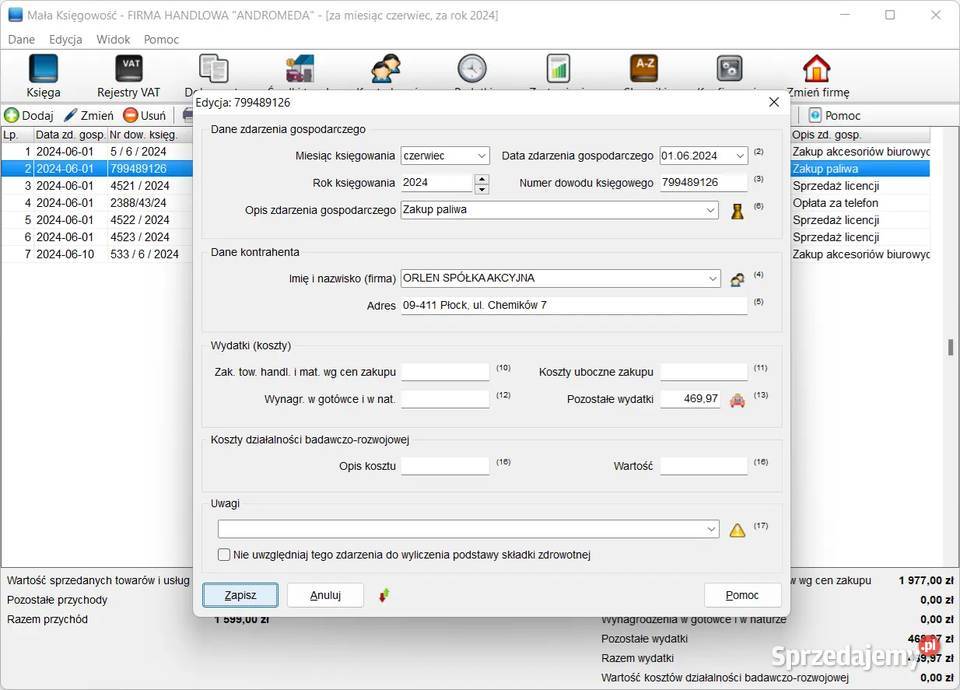Increase Rok księgowania with up spinner arrow

point(482,178)
